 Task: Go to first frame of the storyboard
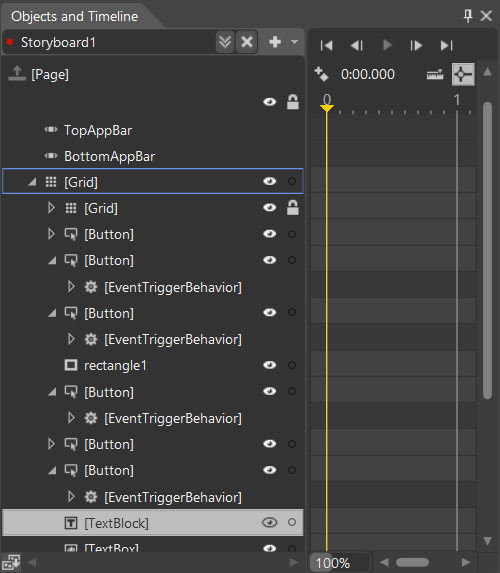click(326, 45)
